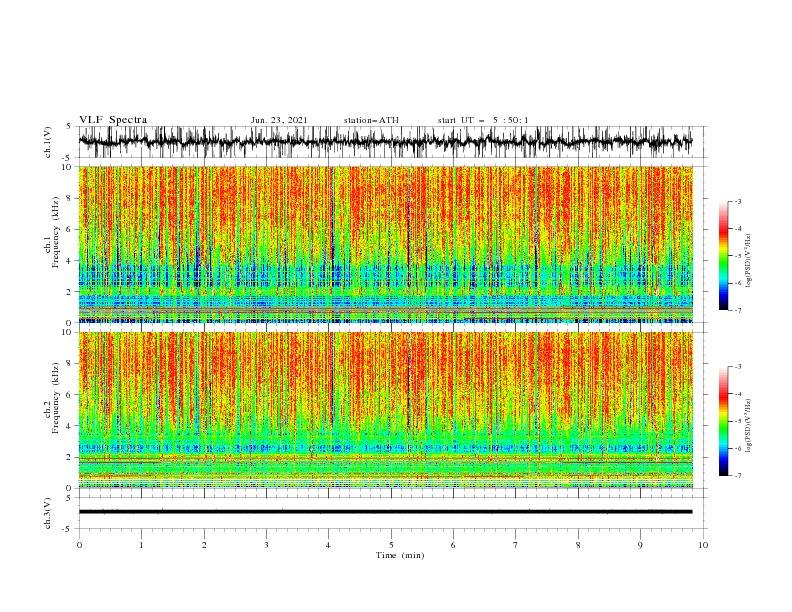792x612 pixels.
Task: Click time axis tick label "5"
Action: 391,545
